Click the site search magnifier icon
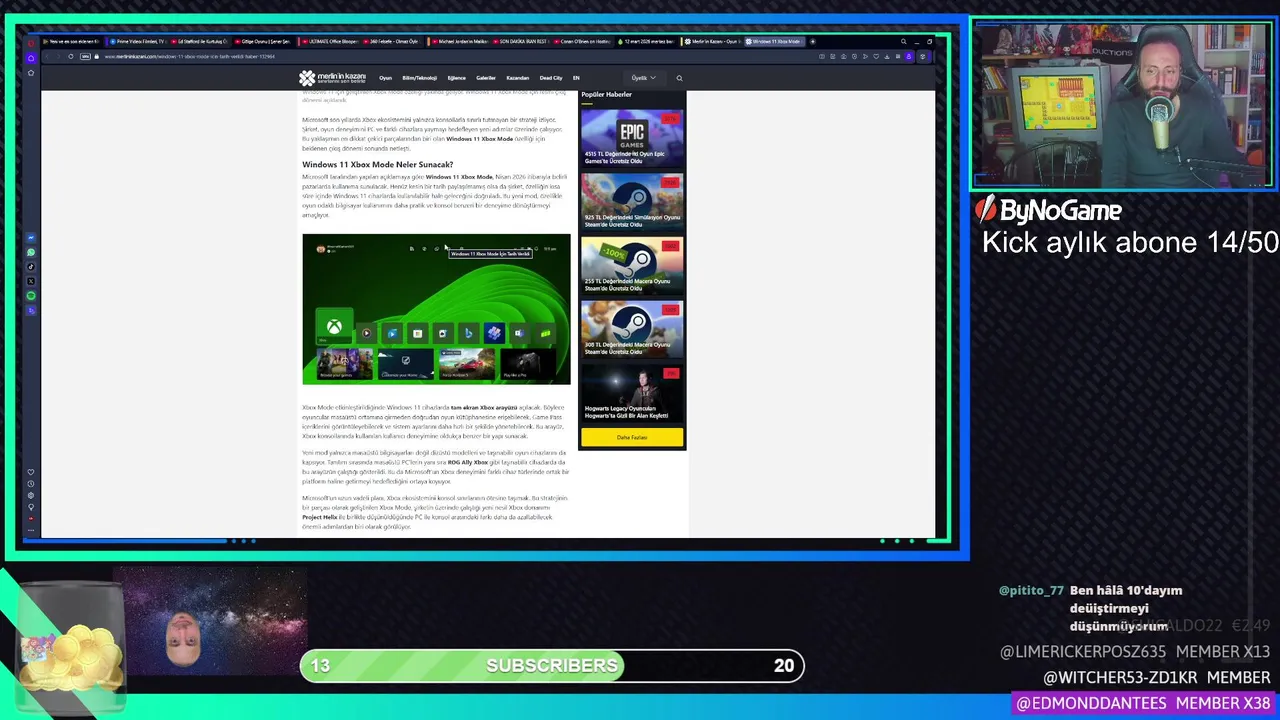Screen dimensions: 1280x720 679,78
